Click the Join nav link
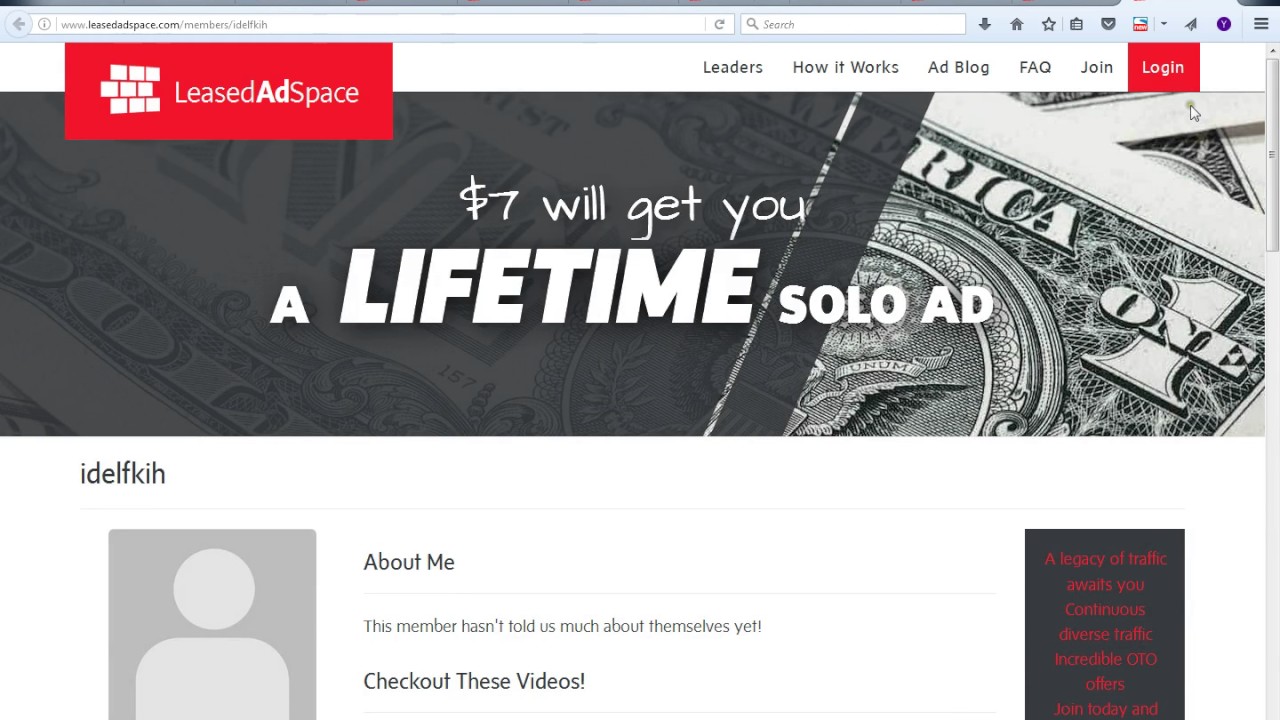The width and height of the screenshot is (1280, 720). pyautogui.click(x=1097, y=67)
